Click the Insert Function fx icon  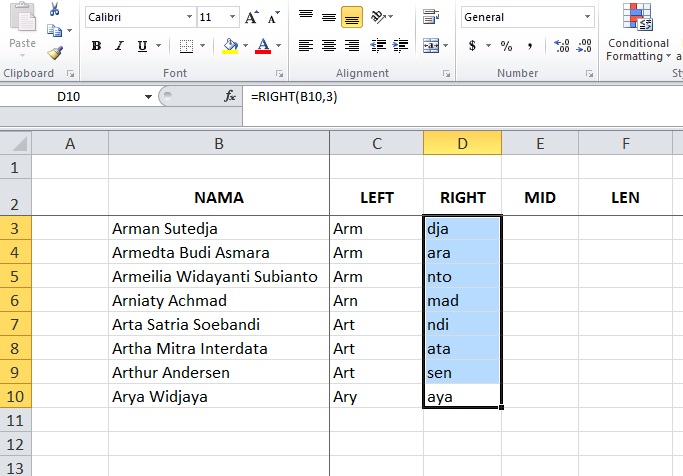pos(230,96)
